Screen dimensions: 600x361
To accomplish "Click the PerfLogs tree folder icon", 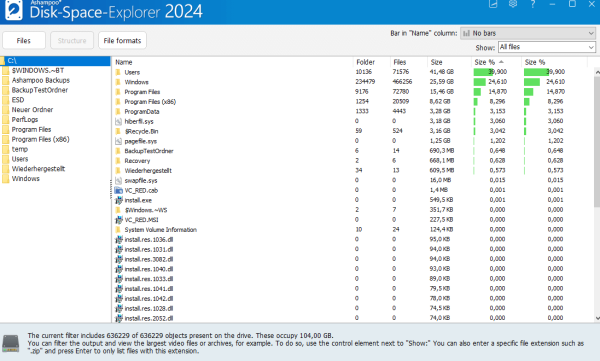I will (x=5, y=120).
